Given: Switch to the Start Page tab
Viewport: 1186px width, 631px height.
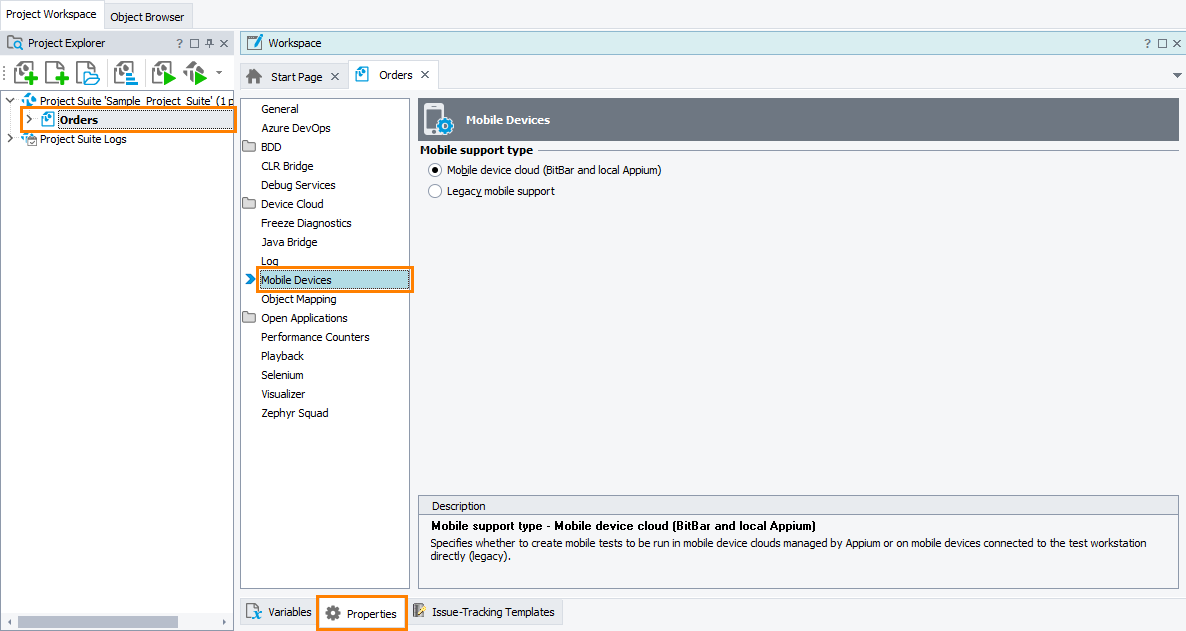Looking at the screenshot, I should 296,76.
